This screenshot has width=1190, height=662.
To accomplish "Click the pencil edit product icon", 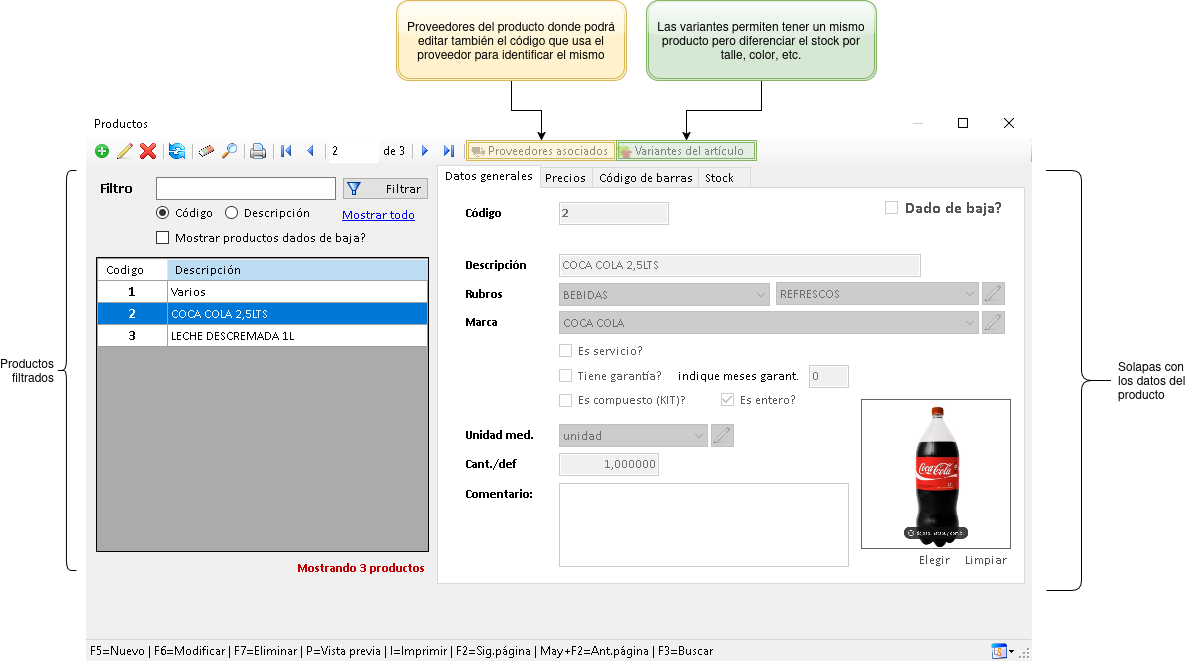I will 125,151.
